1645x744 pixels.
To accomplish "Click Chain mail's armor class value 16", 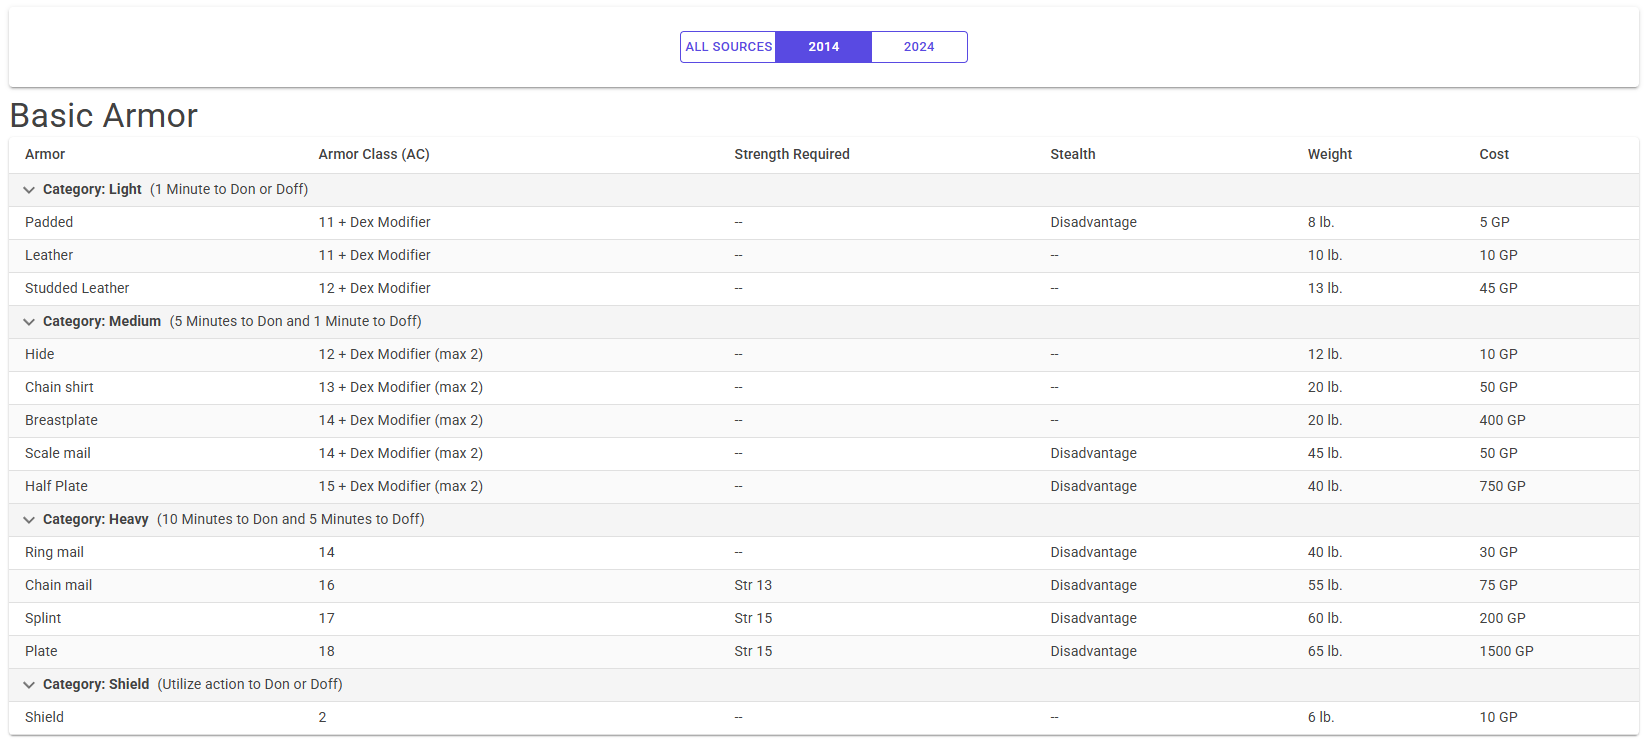I will tap(327, 585).
